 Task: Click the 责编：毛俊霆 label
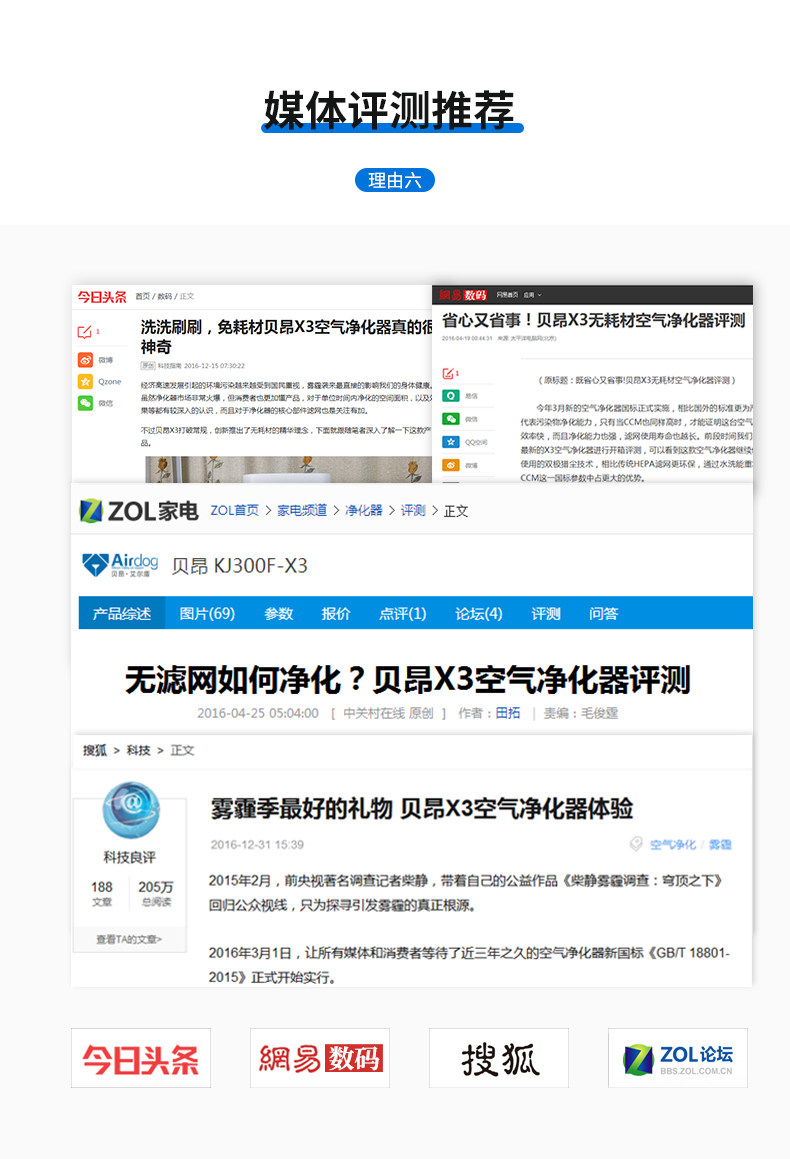(x=581, y=713)
